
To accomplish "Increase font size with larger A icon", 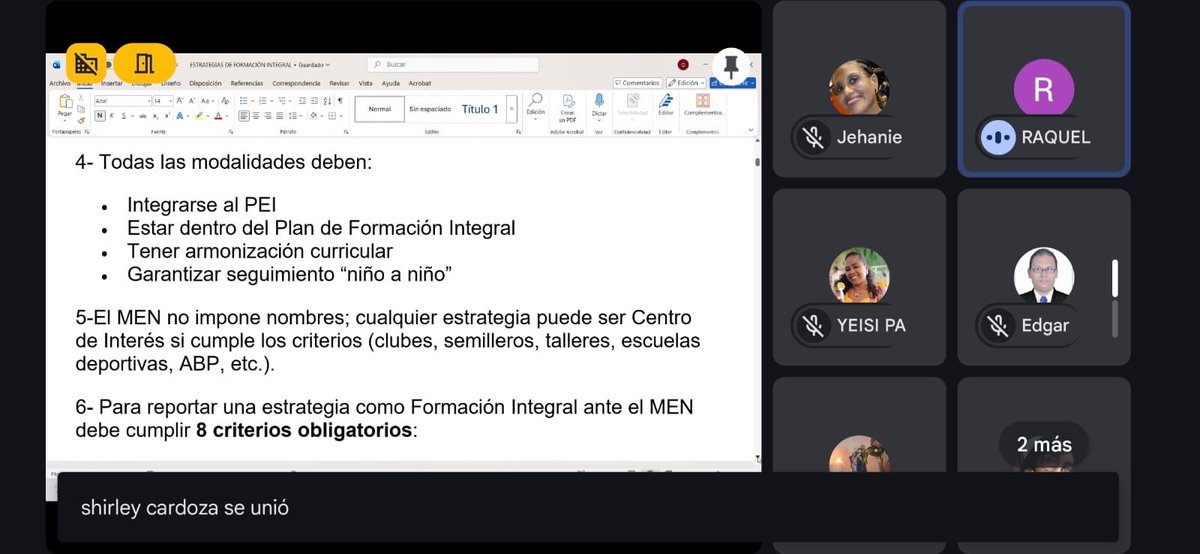I will [179, 101].
